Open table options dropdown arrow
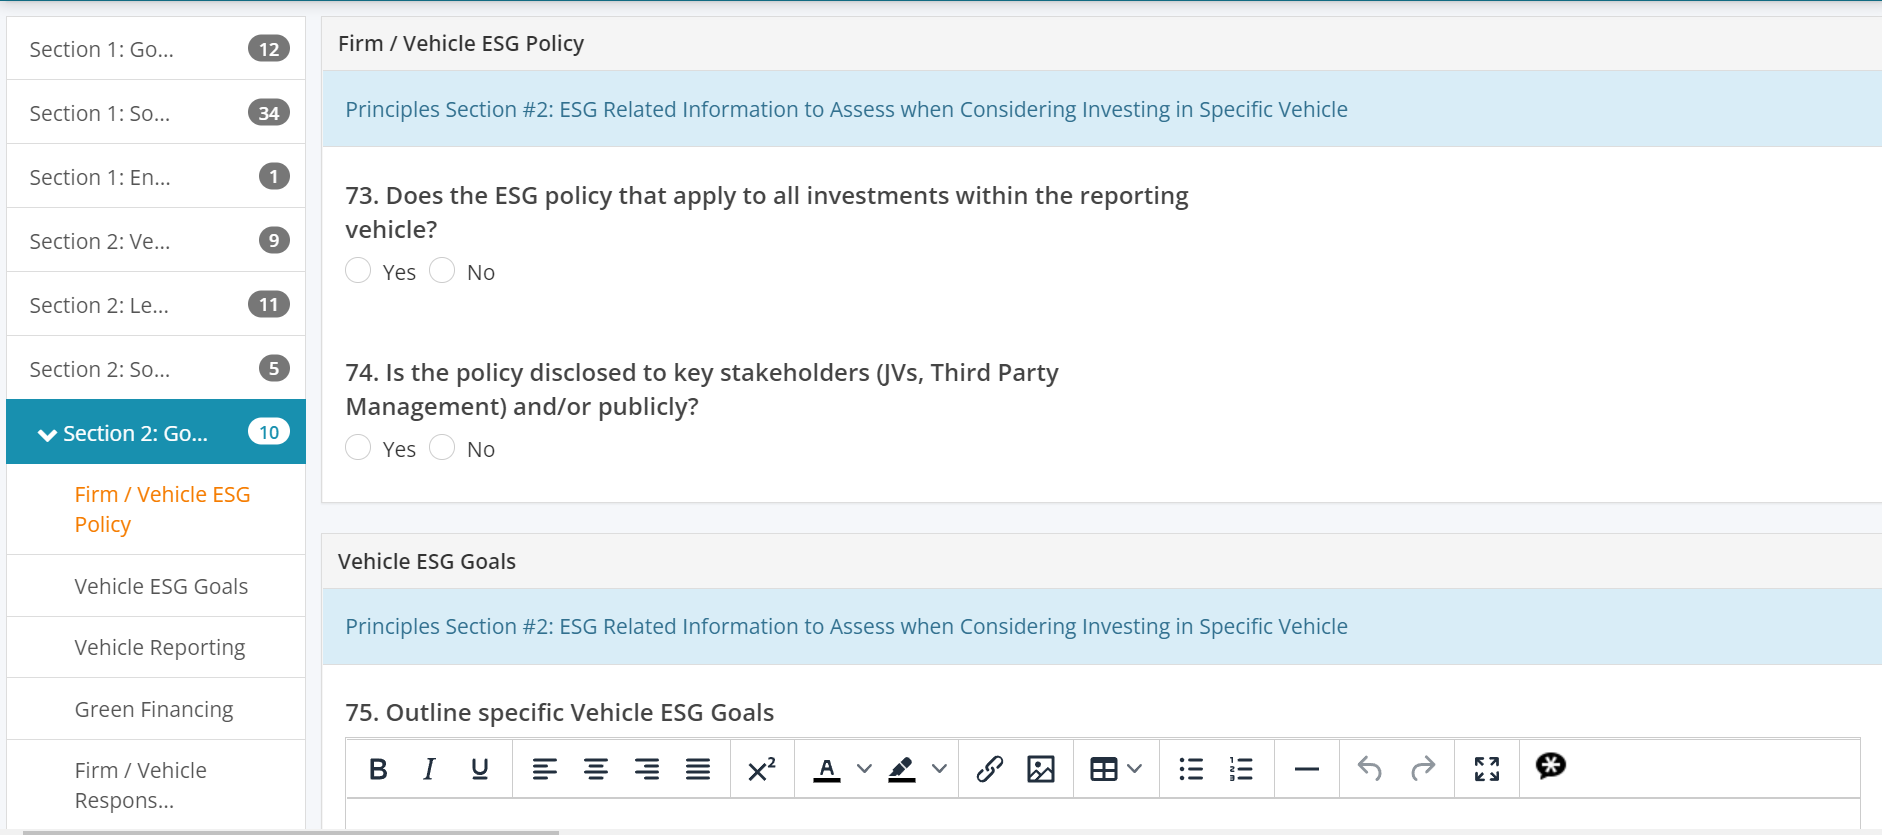This screenshot has width=1882, height=835. pyautogui.click(x=1134, y=769)
